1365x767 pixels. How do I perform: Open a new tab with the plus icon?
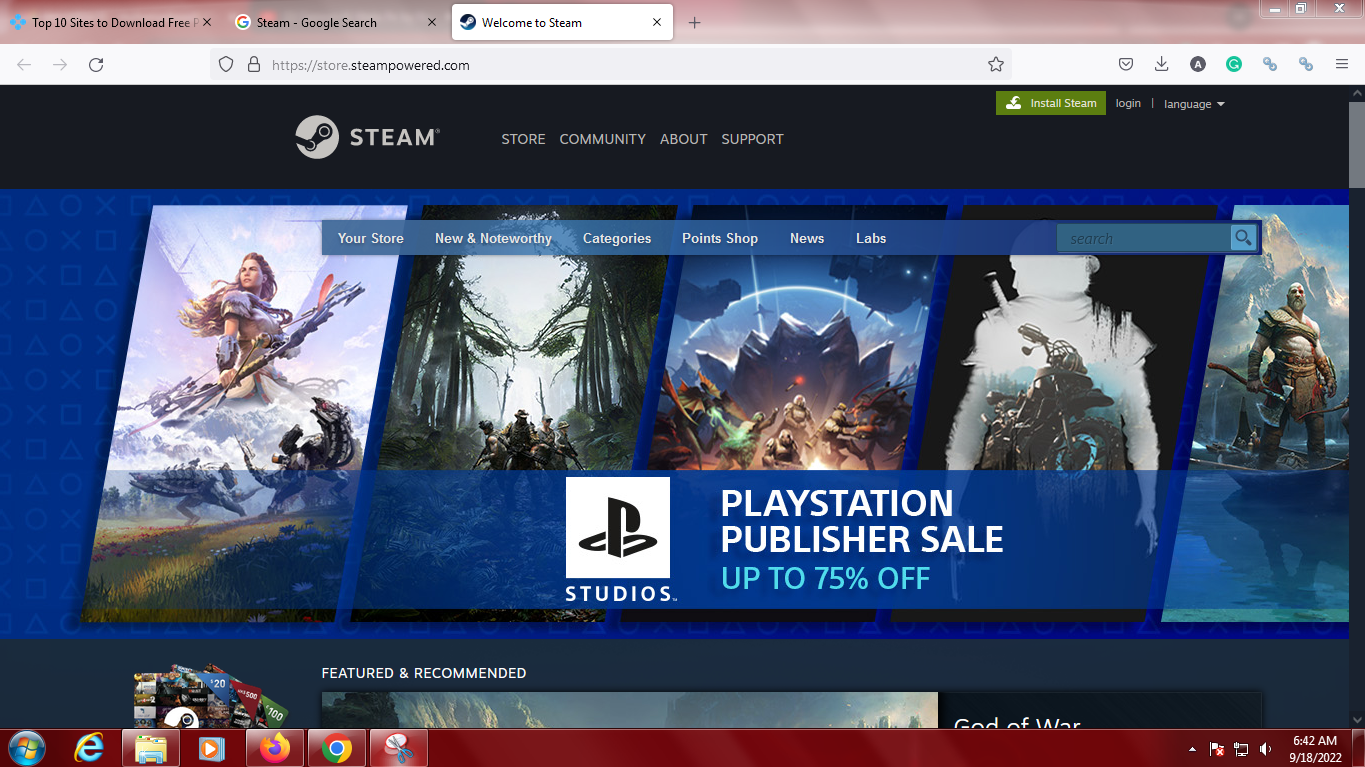[694, 22]
